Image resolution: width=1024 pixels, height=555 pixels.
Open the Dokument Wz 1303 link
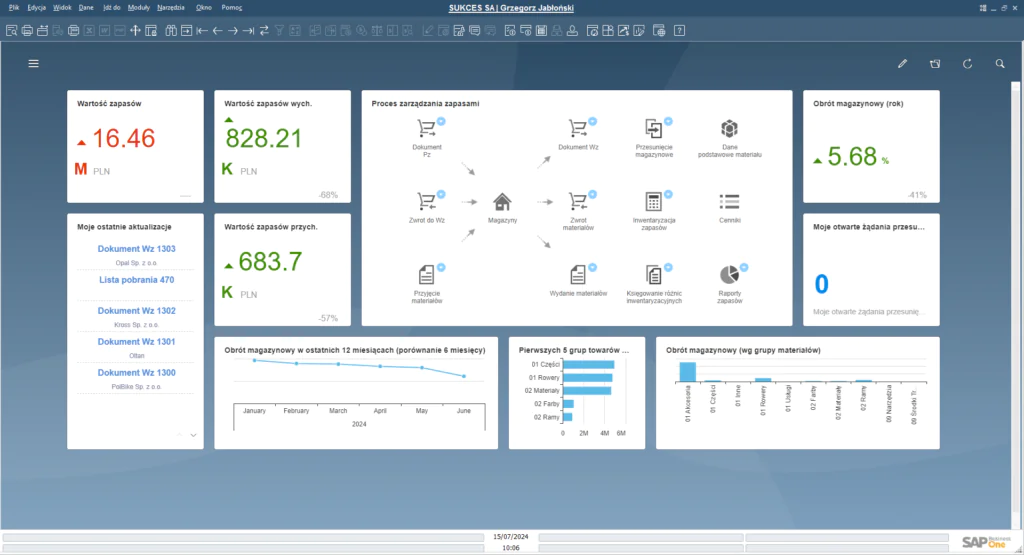coord(136,249)
